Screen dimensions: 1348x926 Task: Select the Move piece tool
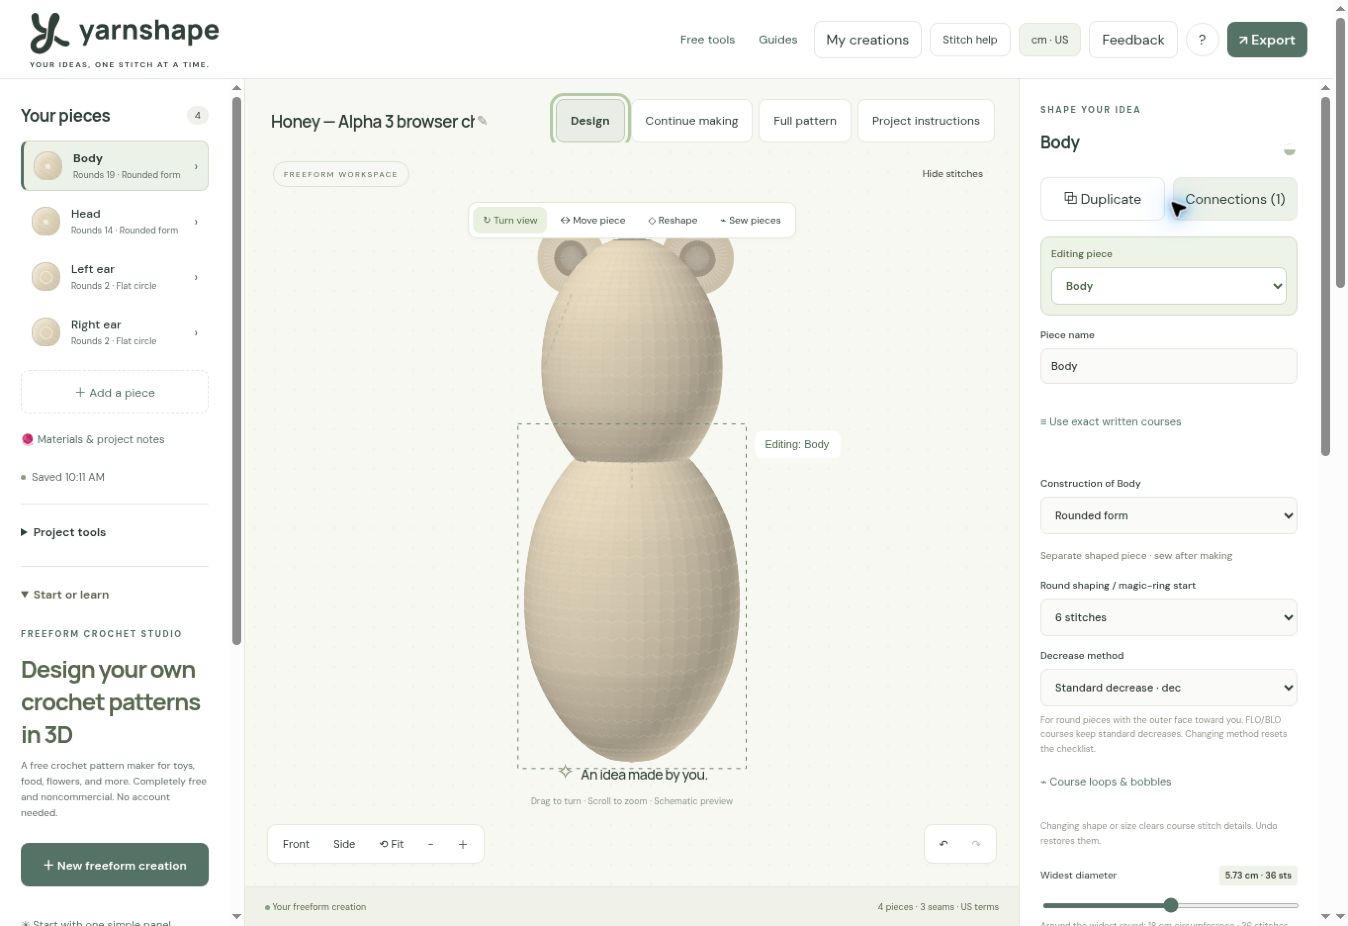pos(593,220)
